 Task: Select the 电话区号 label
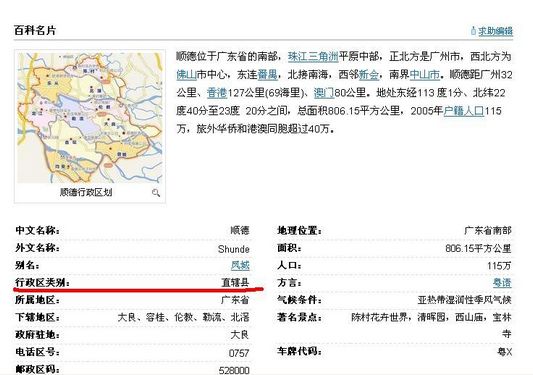point(37,352)
